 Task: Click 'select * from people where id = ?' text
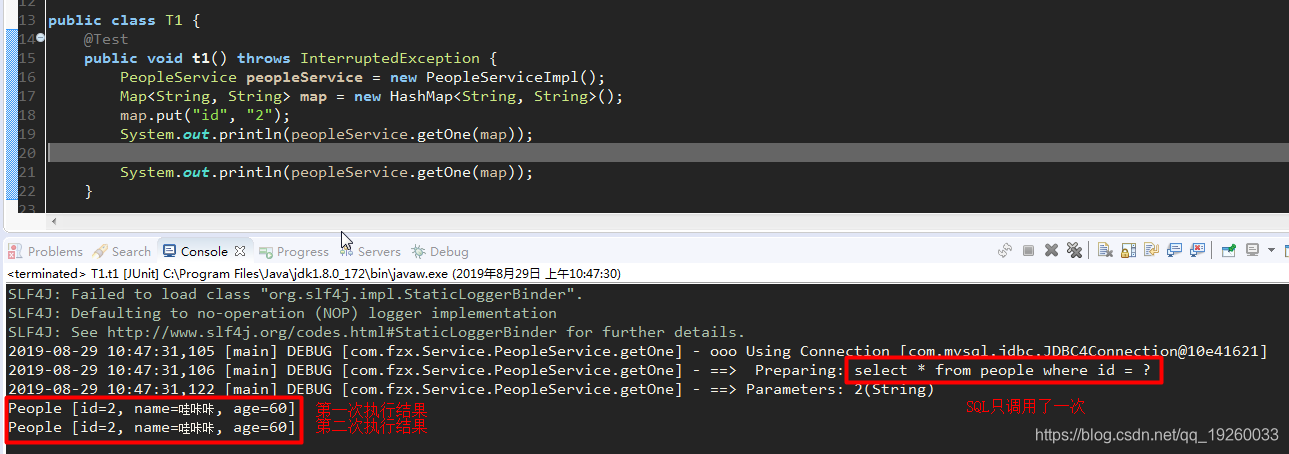1003,370
